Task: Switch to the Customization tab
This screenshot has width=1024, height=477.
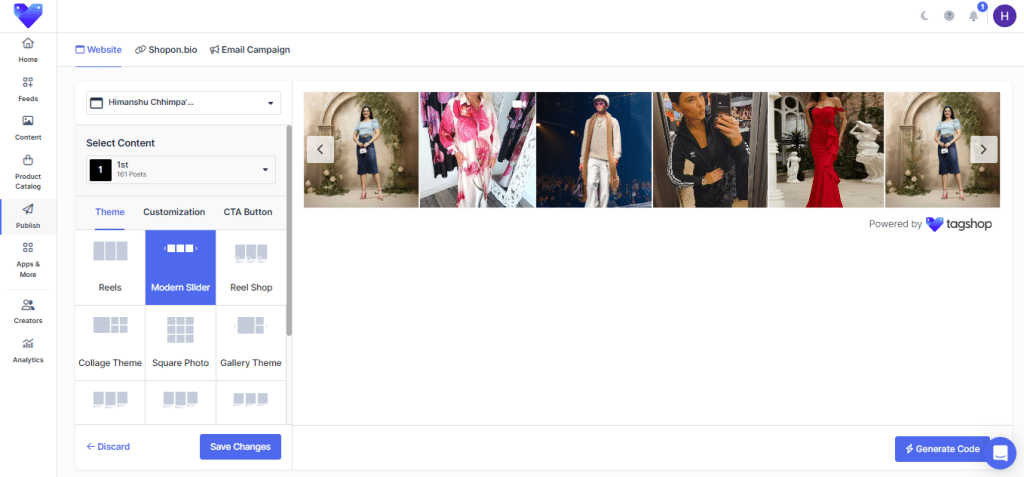Action: tap(174, 212)
